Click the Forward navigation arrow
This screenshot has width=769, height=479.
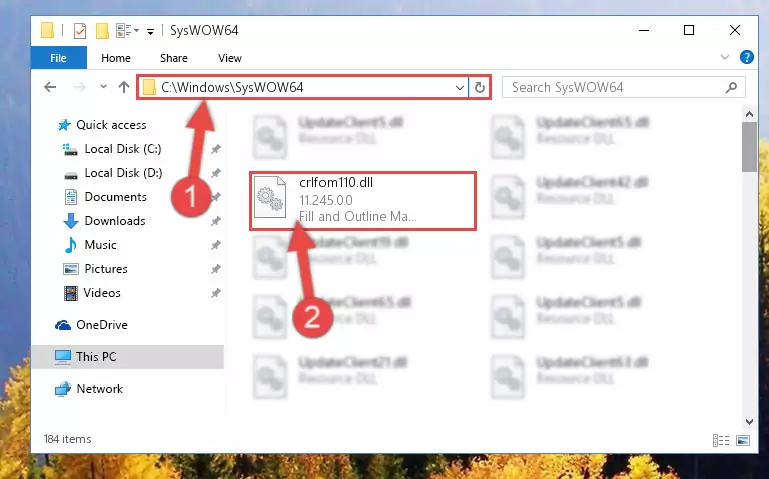click(79, 87)
